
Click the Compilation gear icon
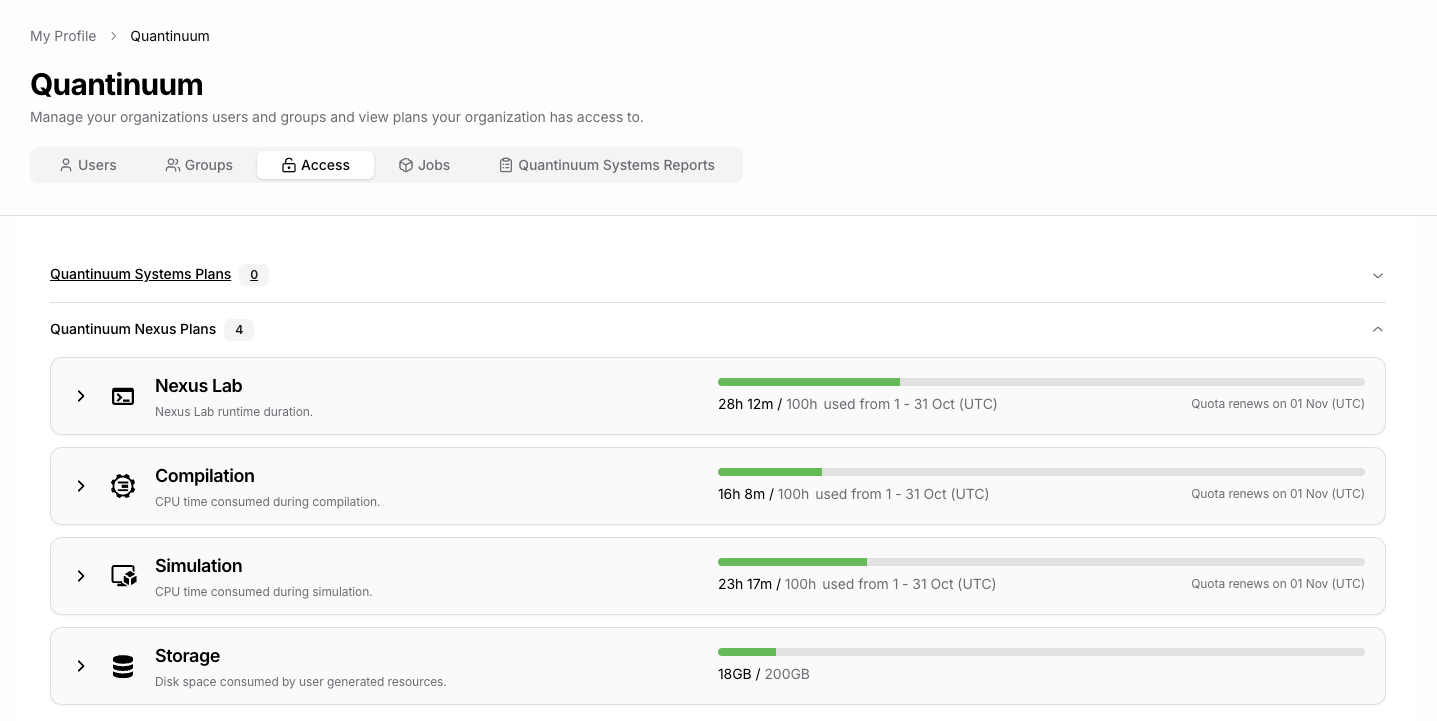pos(123,486)
